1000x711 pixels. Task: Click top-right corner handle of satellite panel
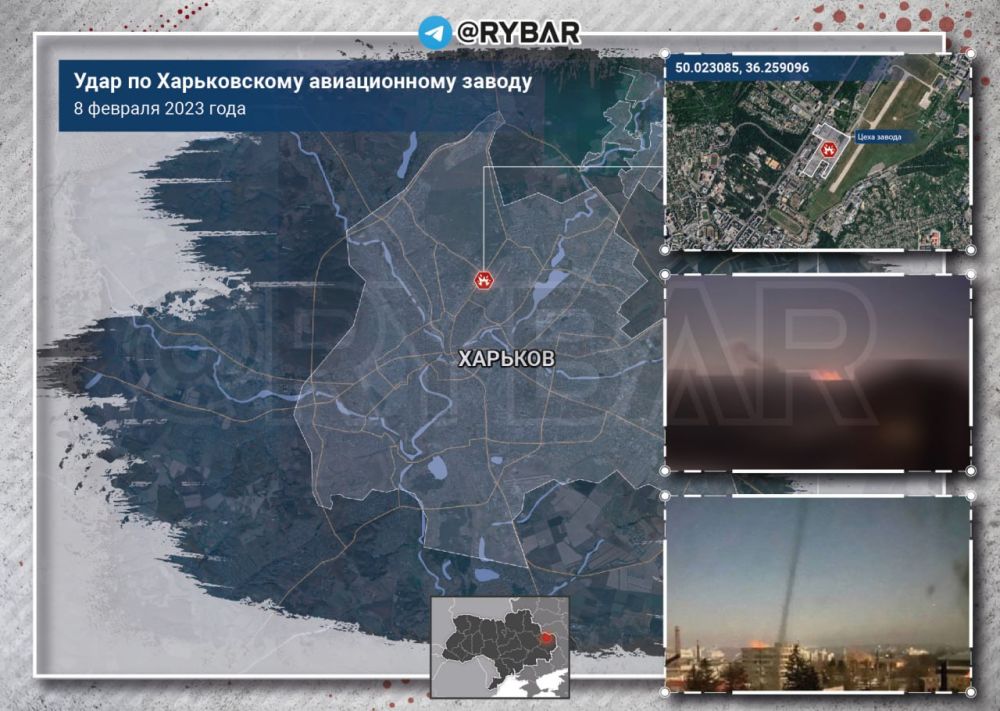tap(970, 52)
